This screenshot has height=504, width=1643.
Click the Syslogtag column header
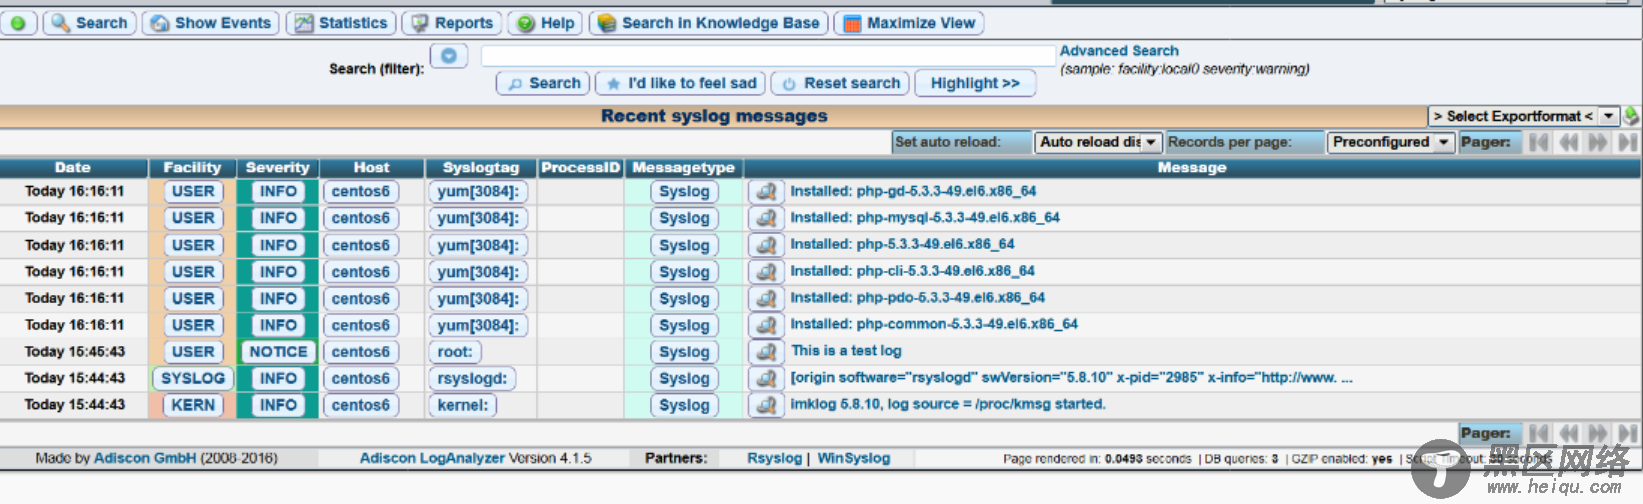pos(481,168)
